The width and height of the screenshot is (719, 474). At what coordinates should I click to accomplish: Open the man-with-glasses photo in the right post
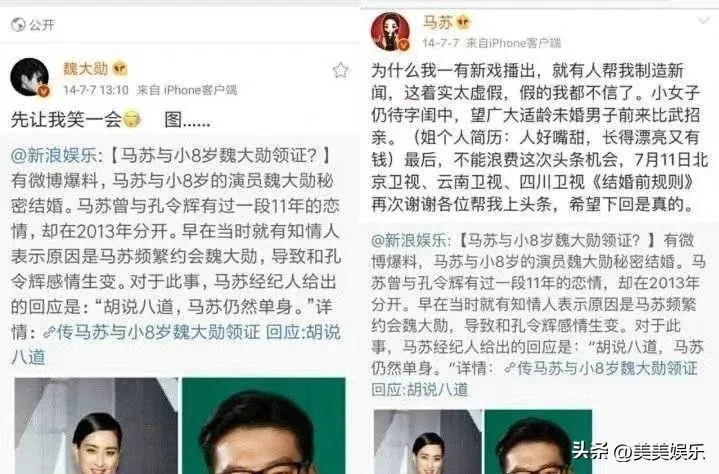pyautogui.click(x=538, y=442)
